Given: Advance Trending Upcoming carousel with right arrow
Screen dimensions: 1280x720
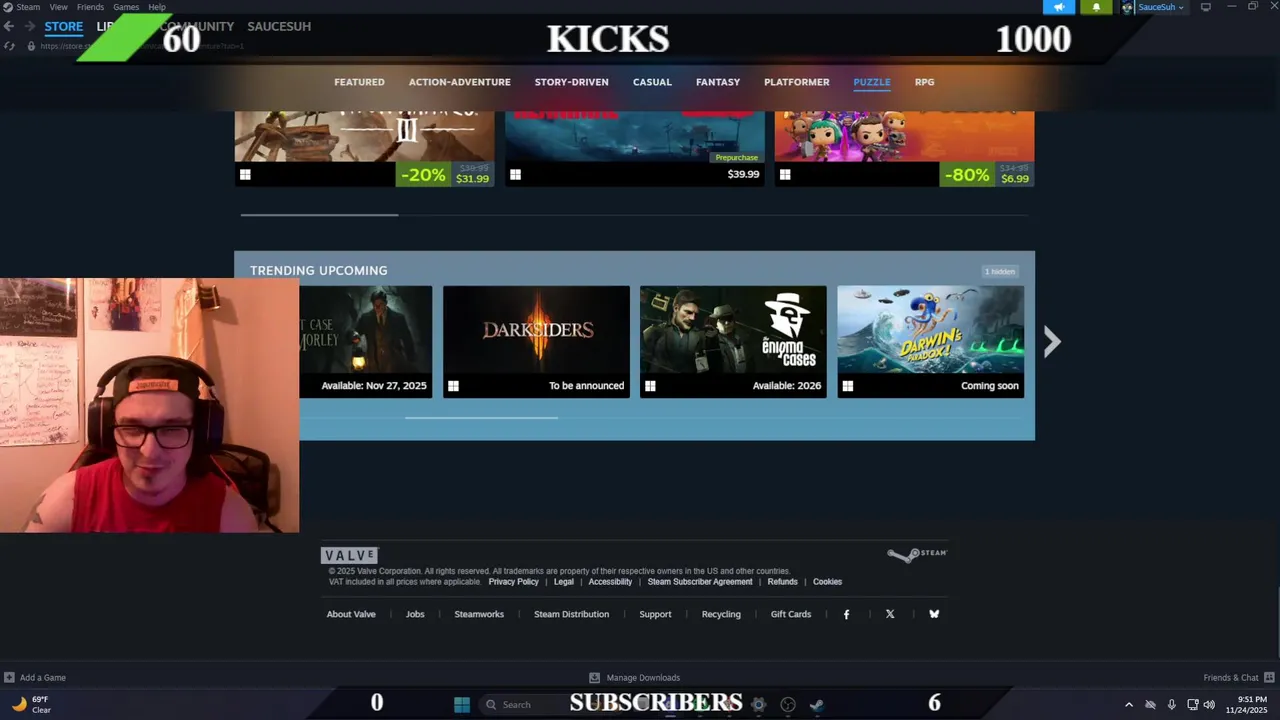Looking at the screenshot, I should (1051, 342).
